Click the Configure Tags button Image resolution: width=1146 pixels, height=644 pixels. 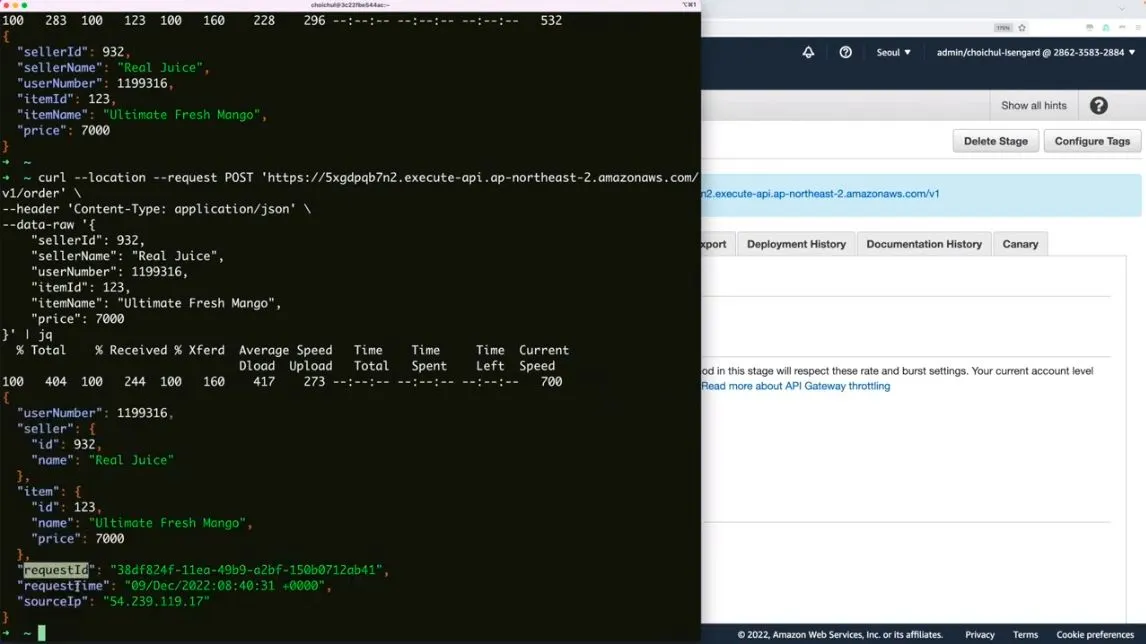click(1092, 141)
